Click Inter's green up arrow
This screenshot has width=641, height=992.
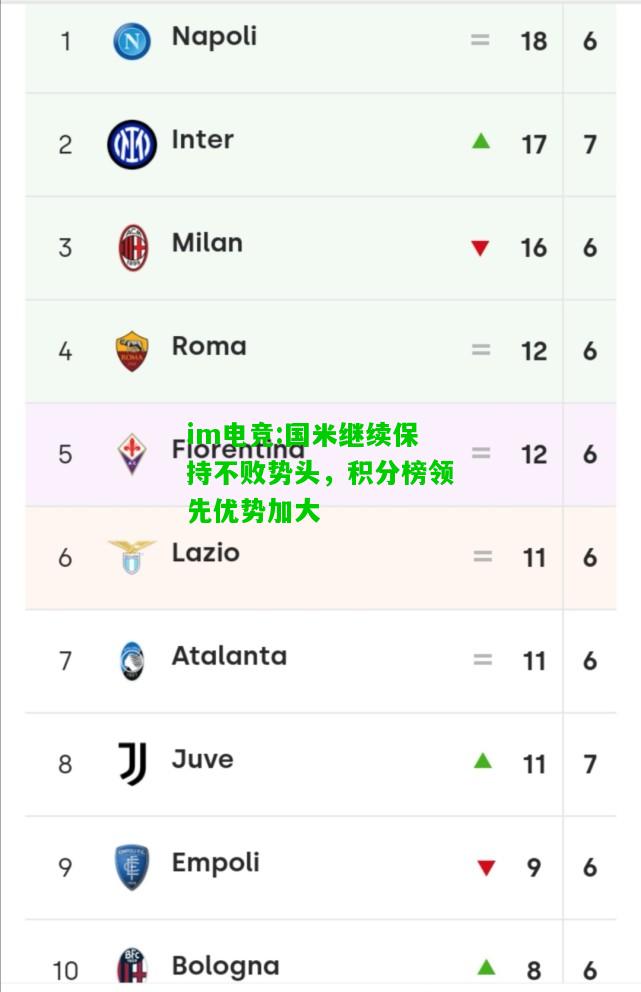click(x=481, y=140)
